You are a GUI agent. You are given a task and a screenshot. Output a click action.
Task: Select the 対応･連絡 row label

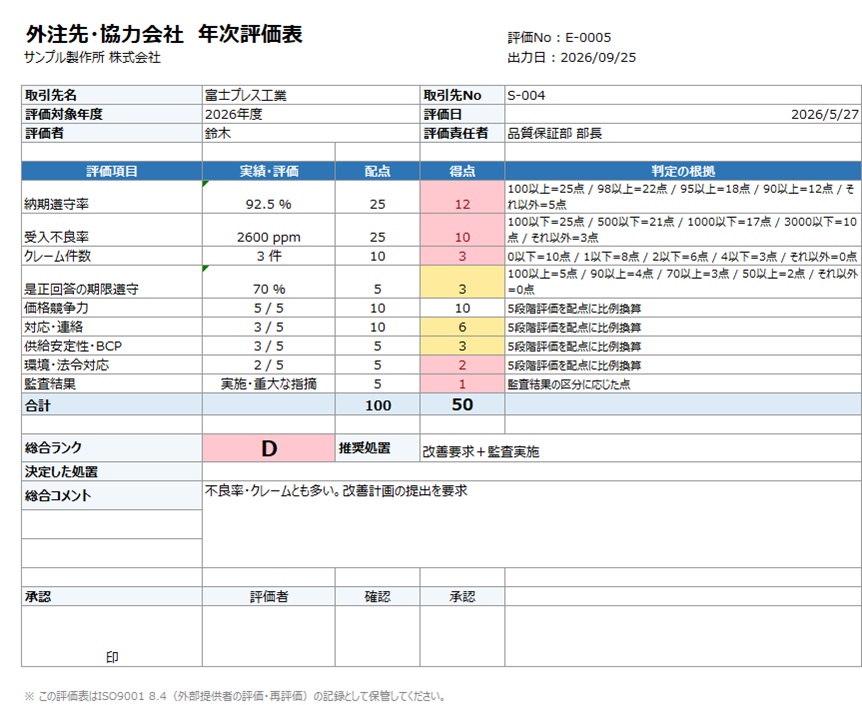click(112, 327)
